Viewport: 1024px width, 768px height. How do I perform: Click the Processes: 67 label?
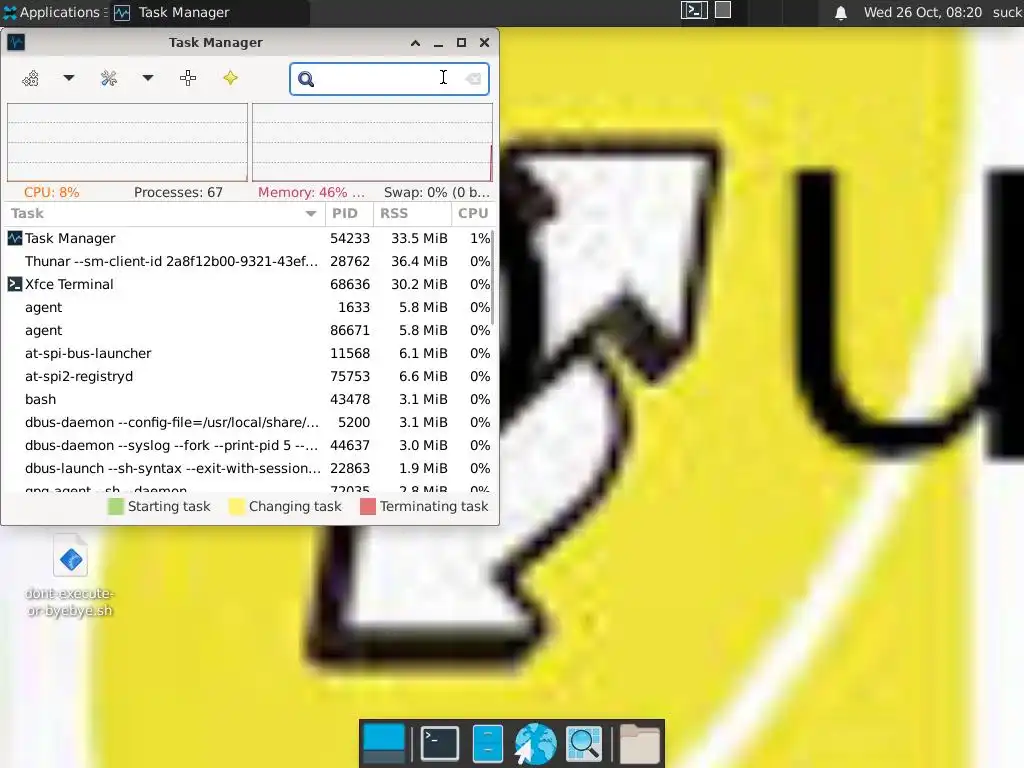point(178,193)
